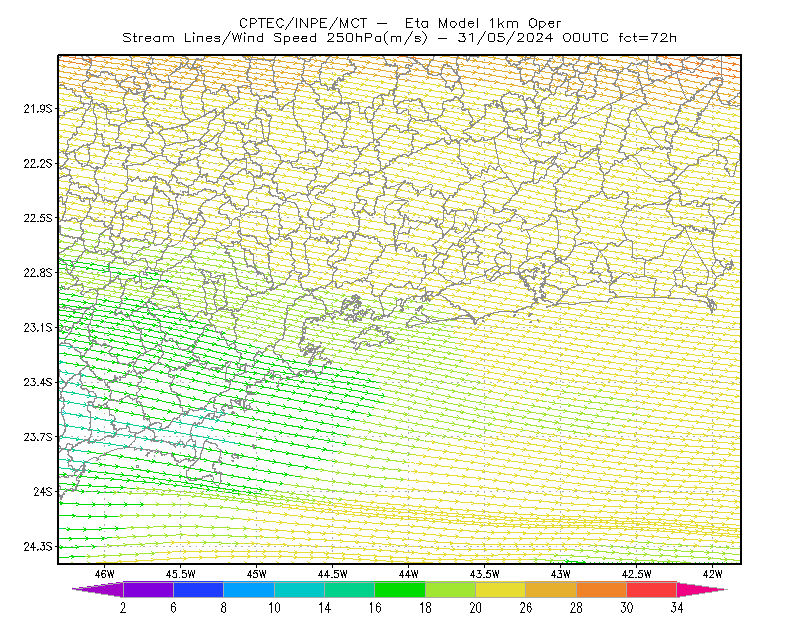Click the purple left arrow legend end
The width and height of the screenshot is (800, 618).
point(98,589)
